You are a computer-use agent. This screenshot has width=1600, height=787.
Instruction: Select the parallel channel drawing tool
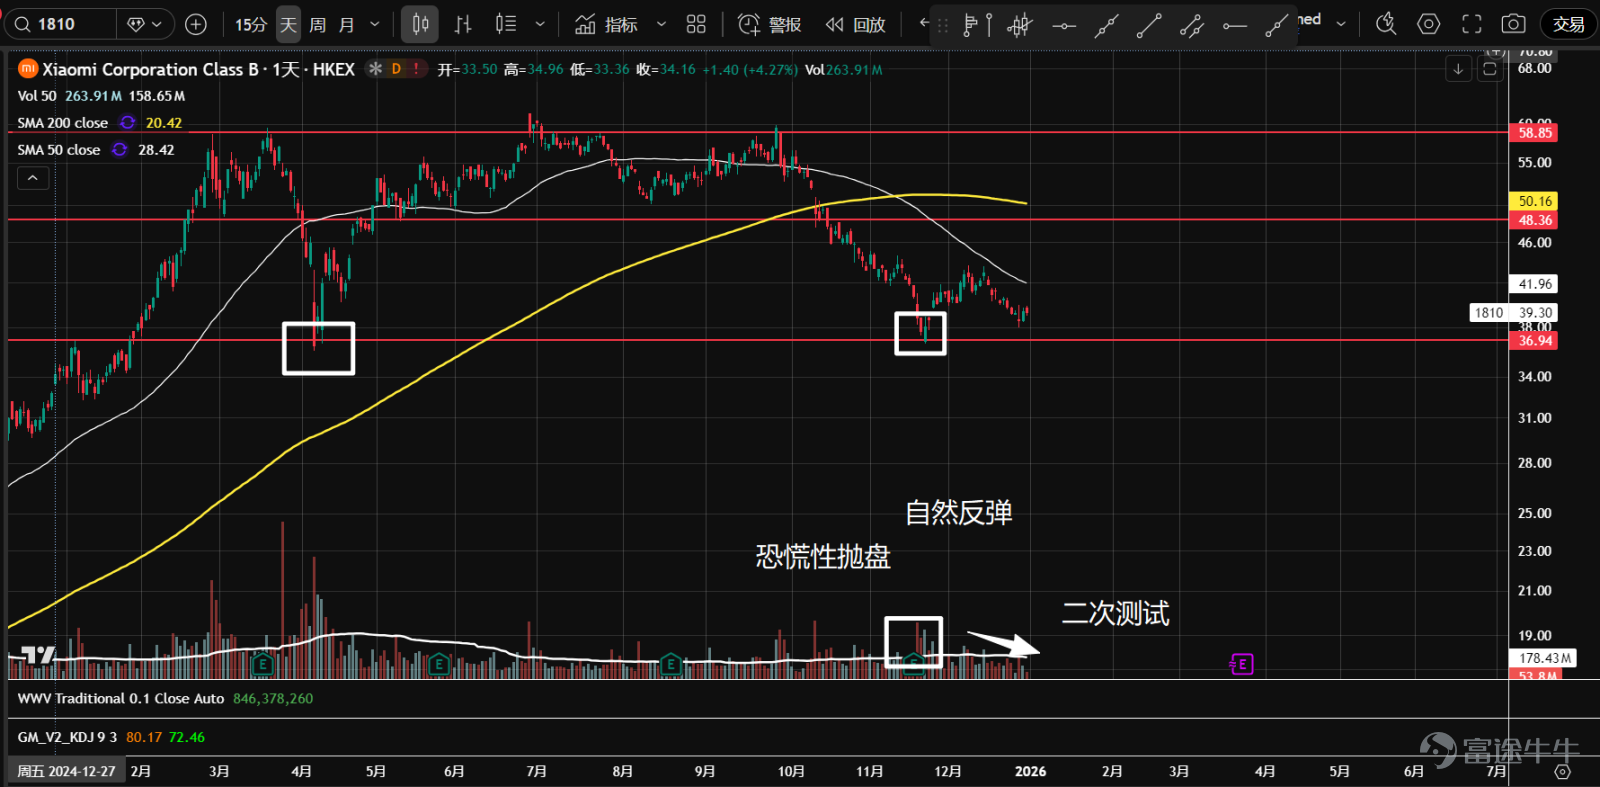click(x=1192, y=25)
